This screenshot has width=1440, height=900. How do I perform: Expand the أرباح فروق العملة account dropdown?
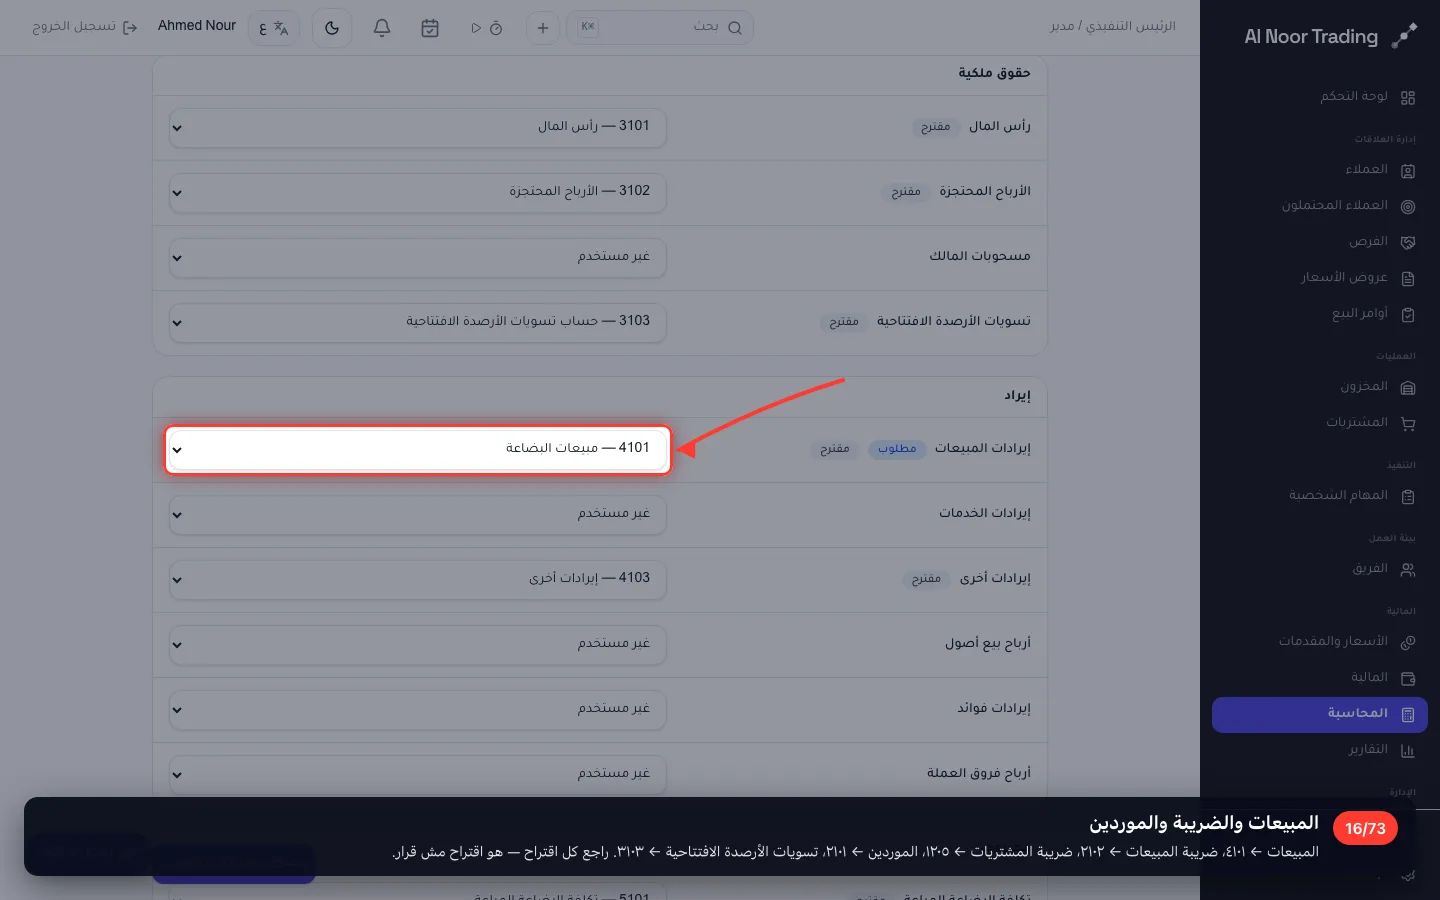(417, 774)
